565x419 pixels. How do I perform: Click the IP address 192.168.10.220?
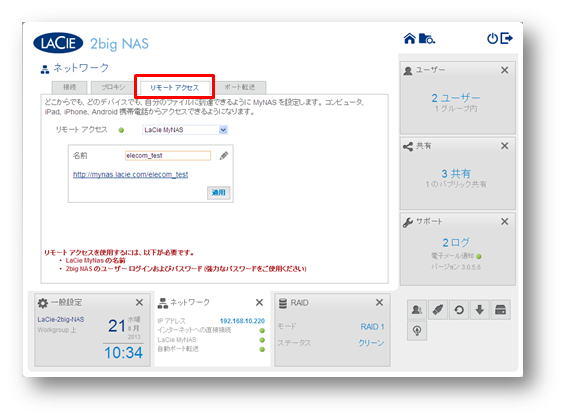(x=242, y=321)
